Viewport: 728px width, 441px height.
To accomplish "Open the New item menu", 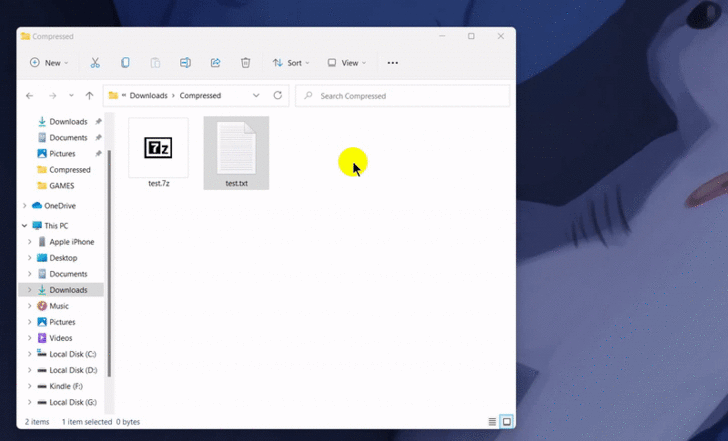I will [x=49, y=63].
